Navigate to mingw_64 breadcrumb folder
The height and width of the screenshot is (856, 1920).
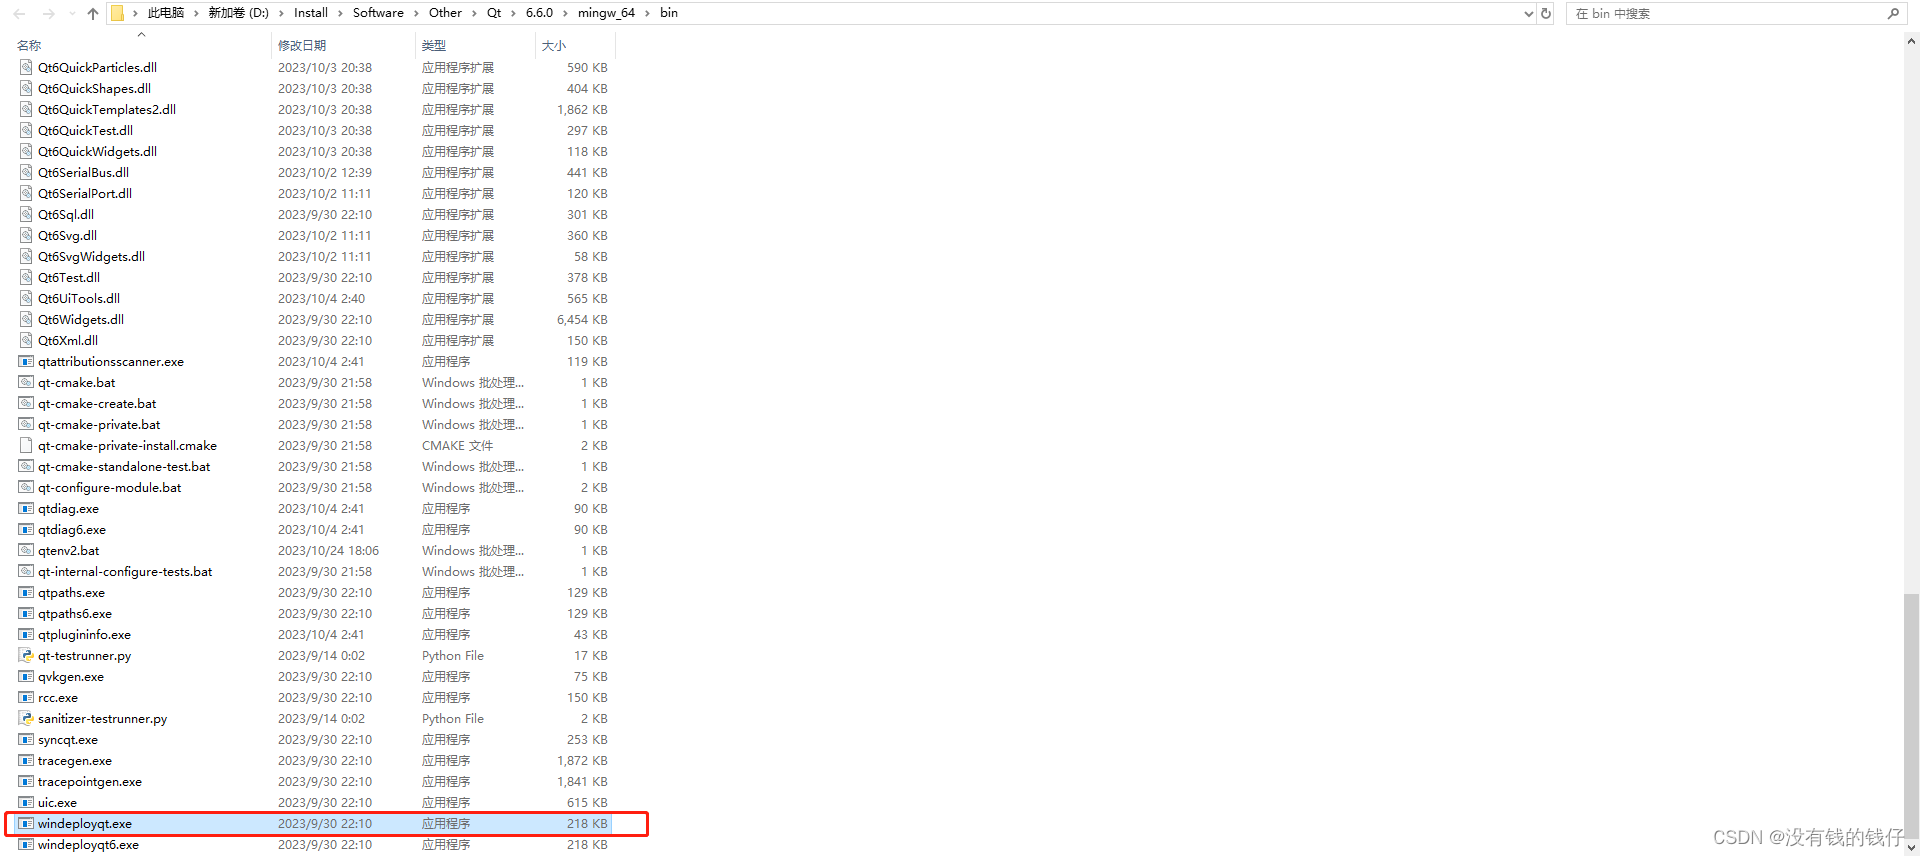point(606,13)
